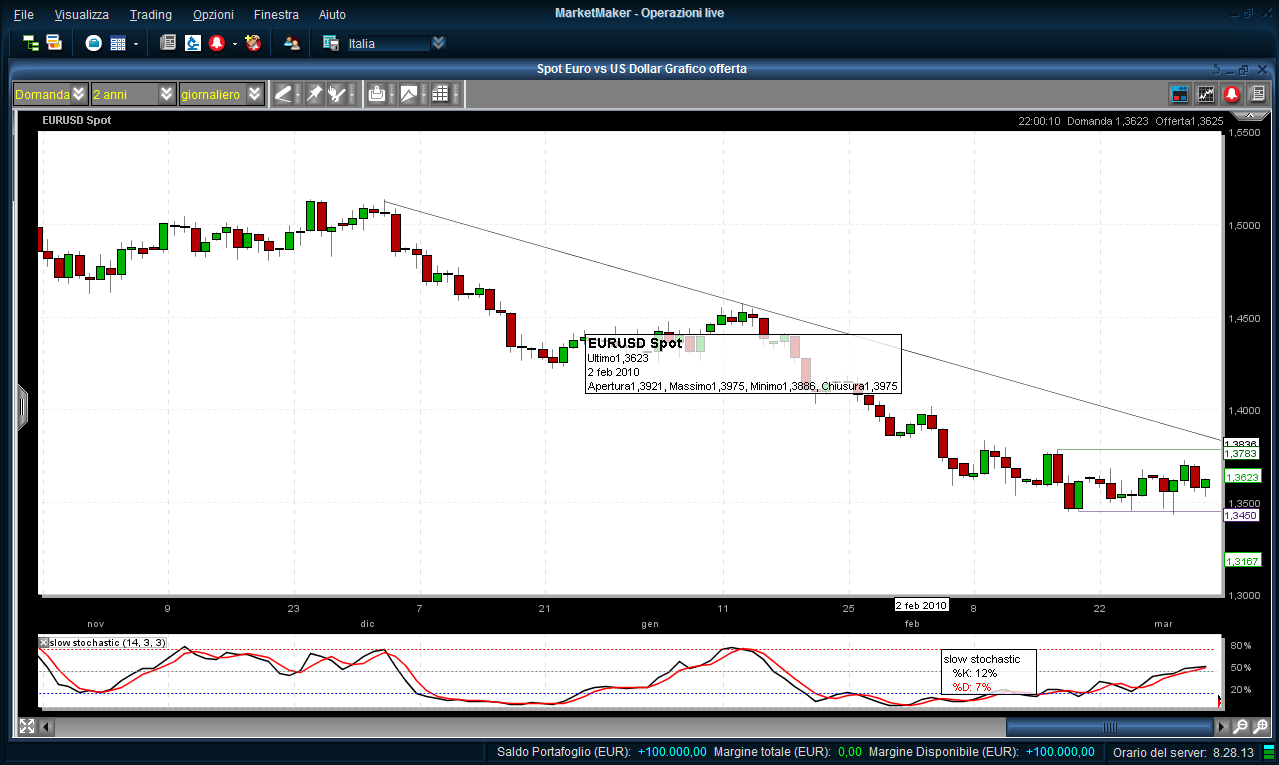Click the fit-to-screen icon at bottom left

point(27,727)
